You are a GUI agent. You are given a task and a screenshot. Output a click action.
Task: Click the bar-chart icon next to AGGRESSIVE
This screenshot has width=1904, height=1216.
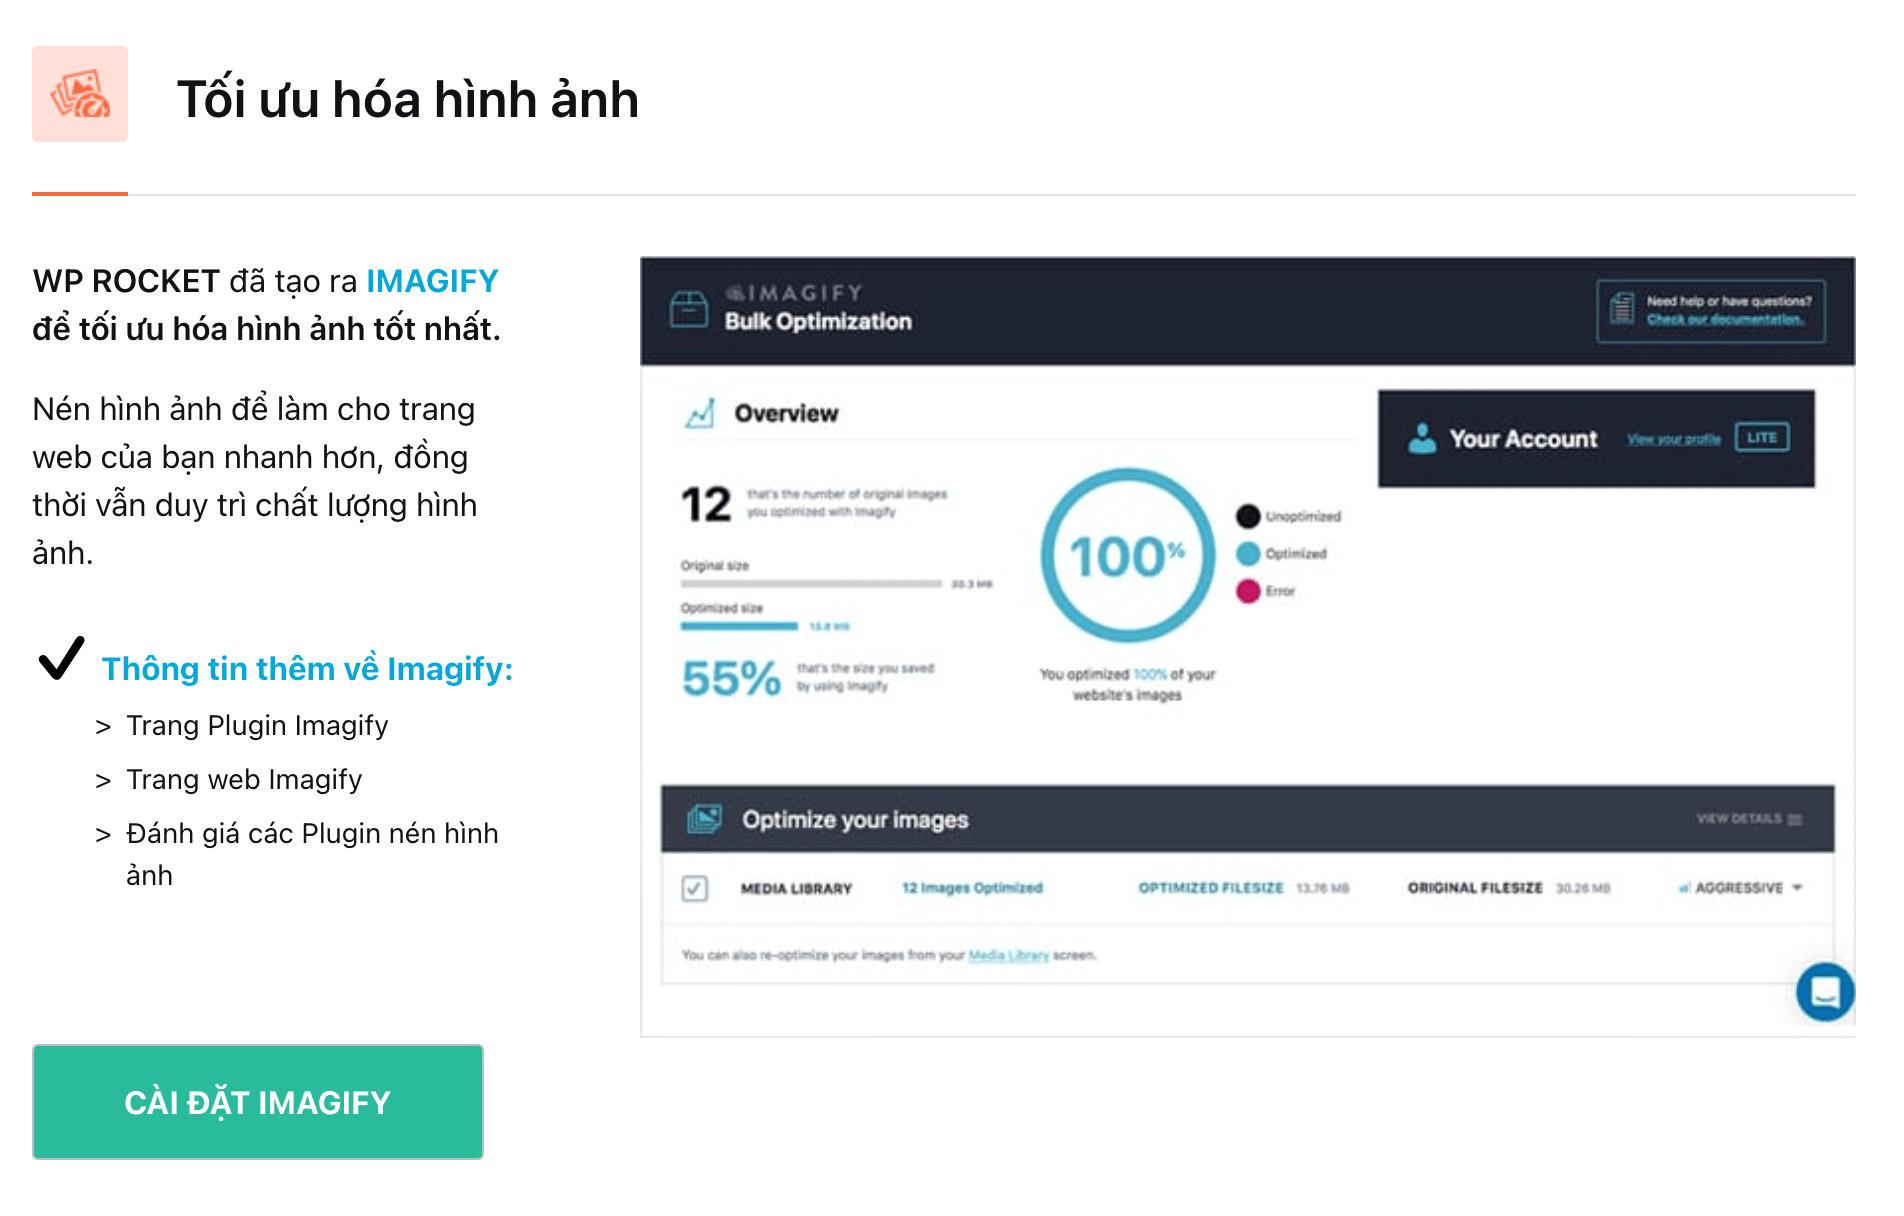[1685, 888]
